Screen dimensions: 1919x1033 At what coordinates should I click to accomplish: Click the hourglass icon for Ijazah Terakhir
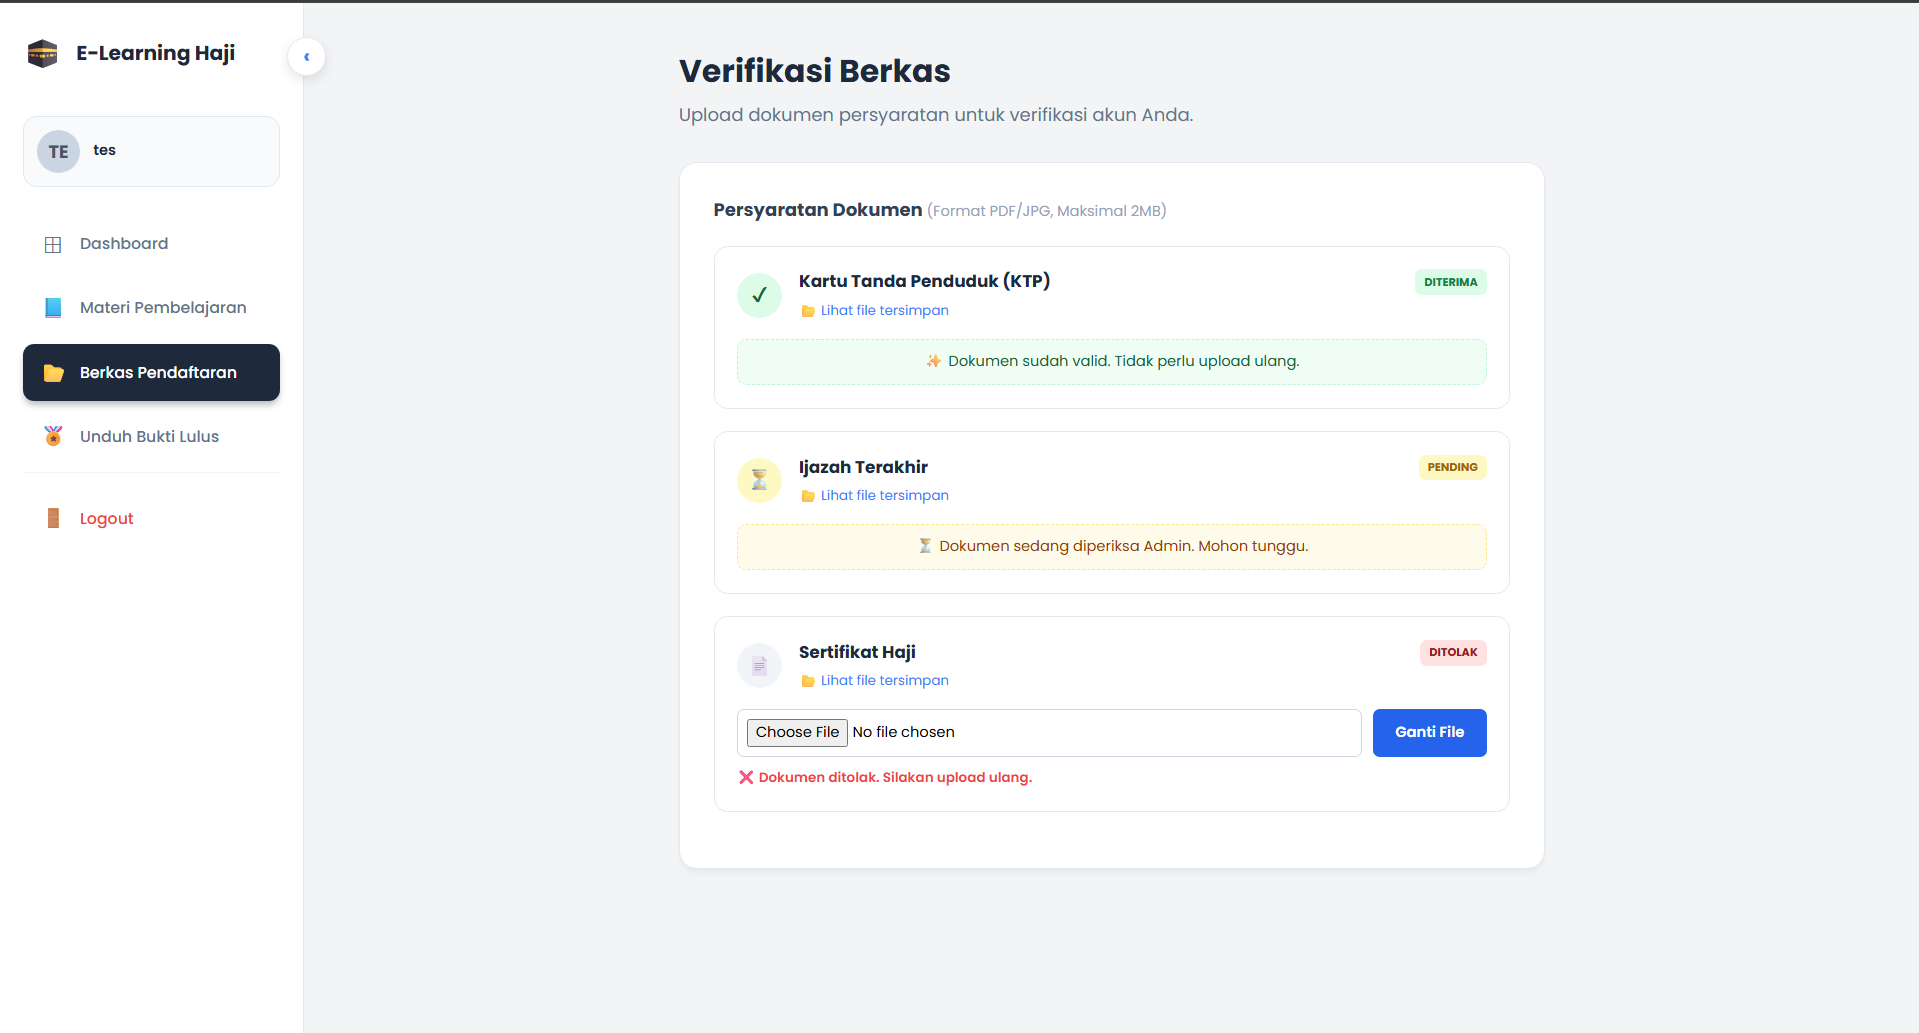(759, 480)
